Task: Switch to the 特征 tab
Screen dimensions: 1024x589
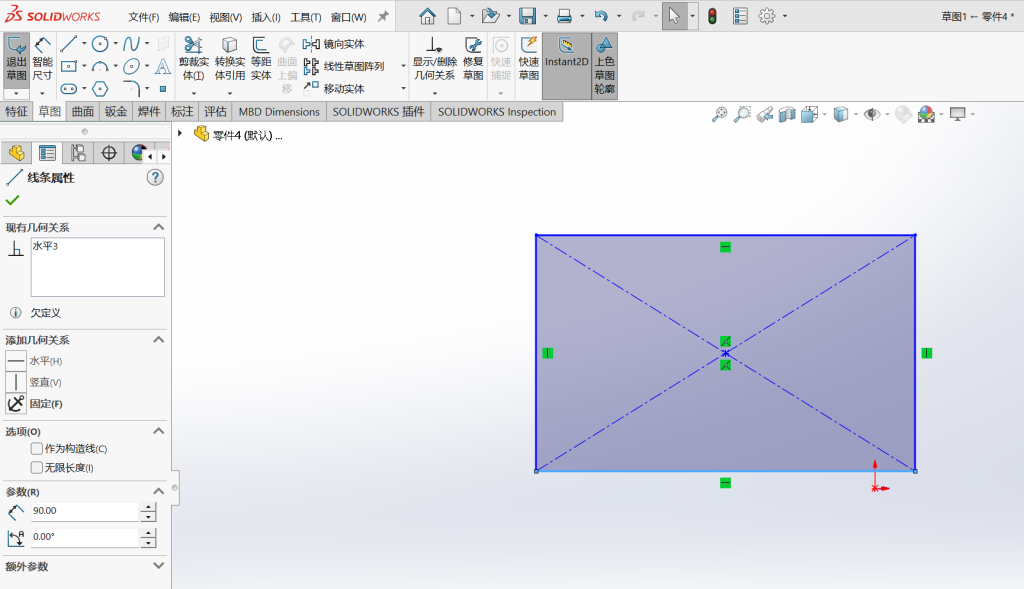Action: coord(16,112)
